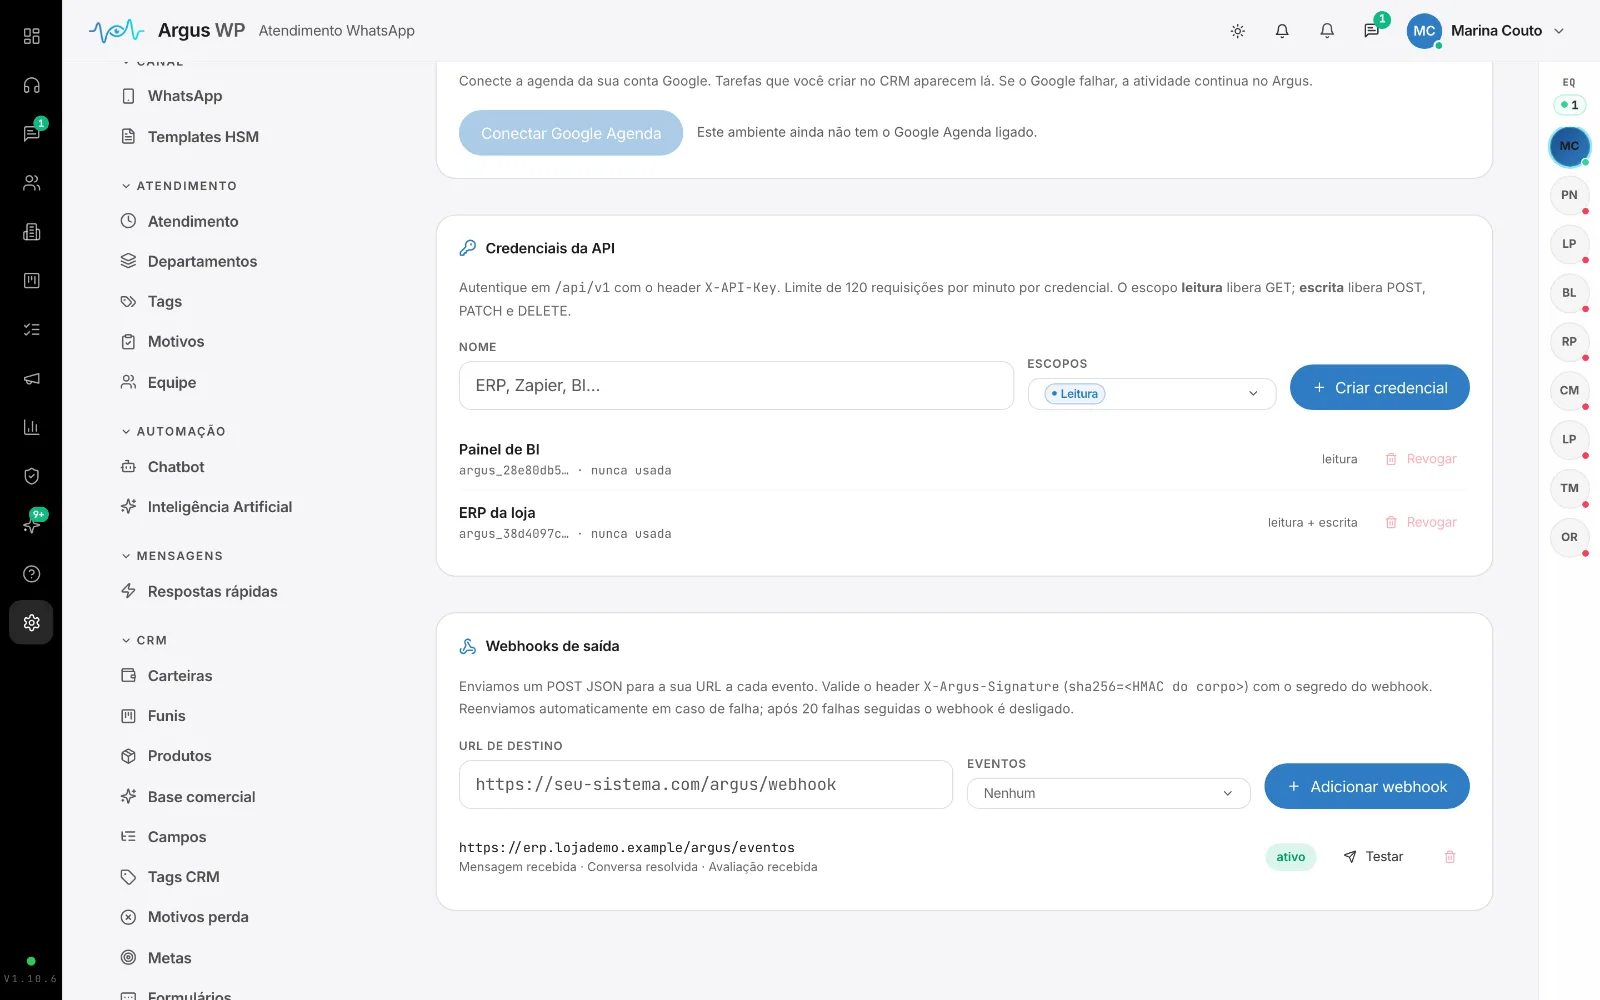The height and width of the screenshot is (1000, 1600).
Task: Select the RP avatar in team rail
Action: click(1569, 342)
